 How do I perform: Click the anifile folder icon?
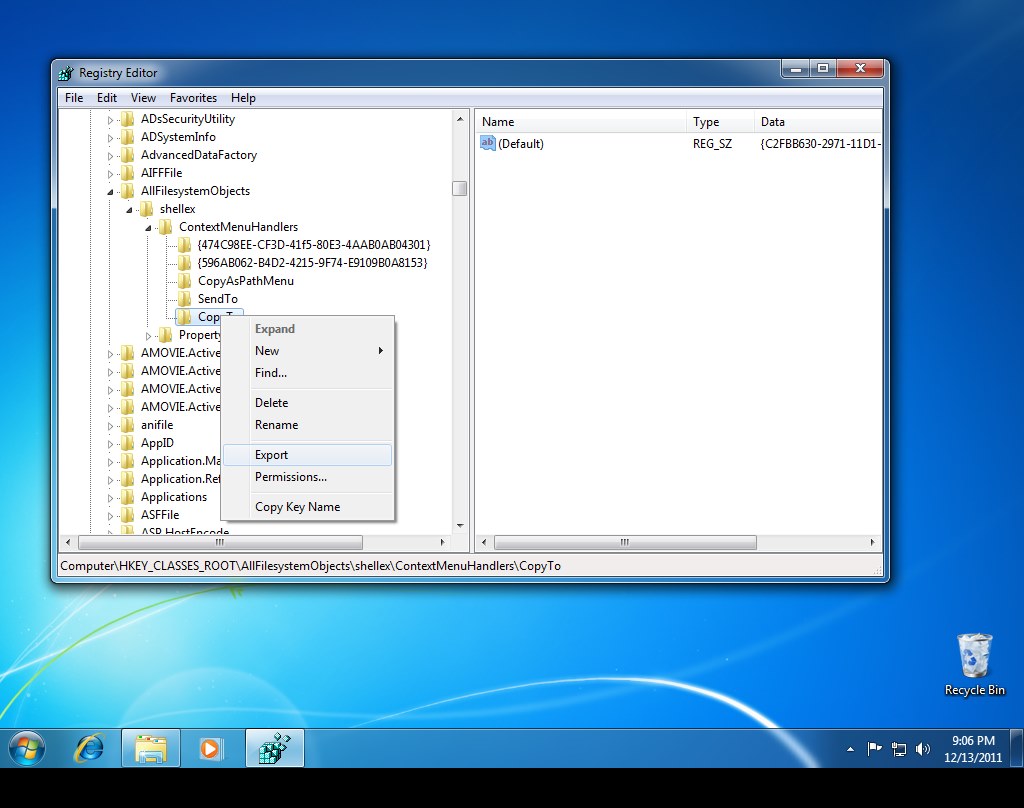128,425
